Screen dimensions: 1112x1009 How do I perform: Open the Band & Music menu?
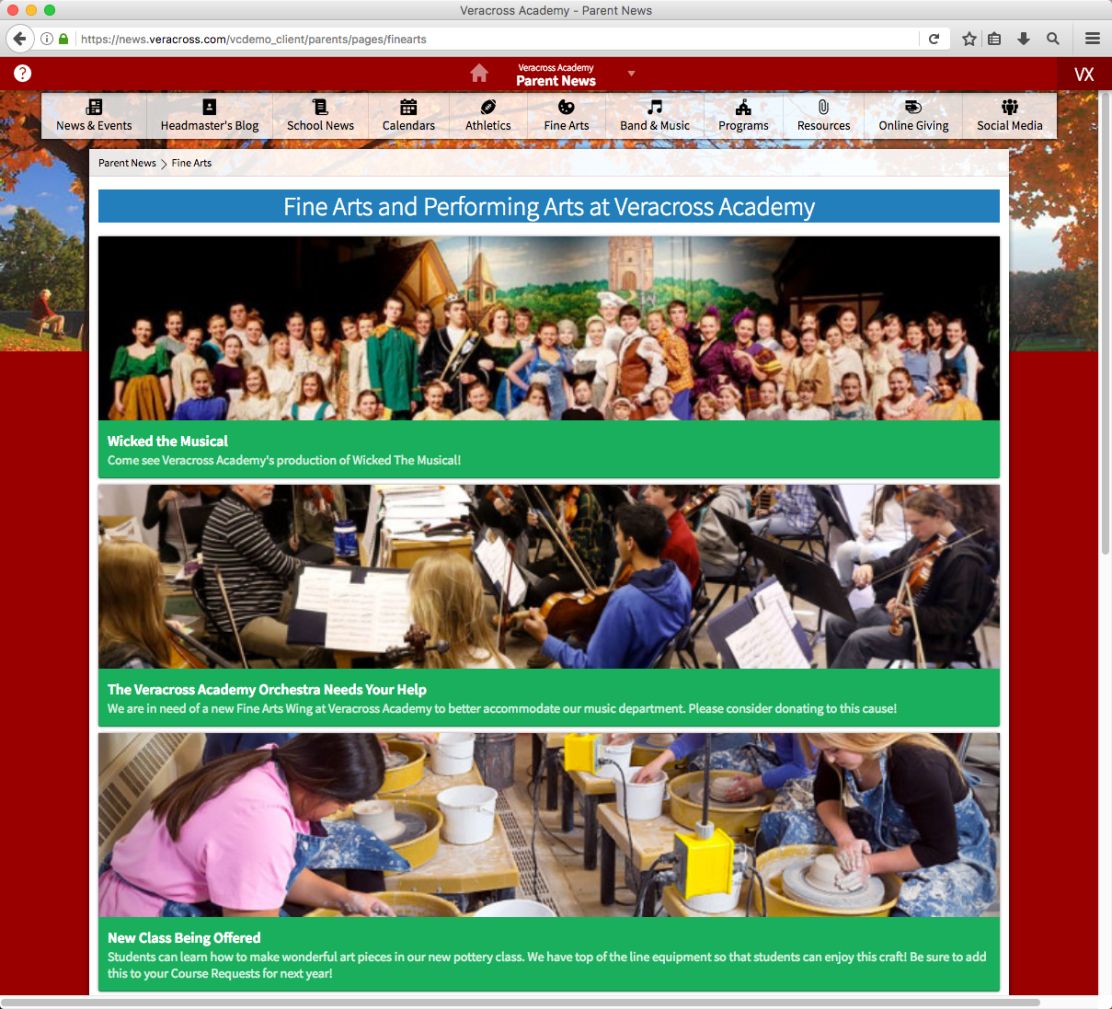[654, 116]
